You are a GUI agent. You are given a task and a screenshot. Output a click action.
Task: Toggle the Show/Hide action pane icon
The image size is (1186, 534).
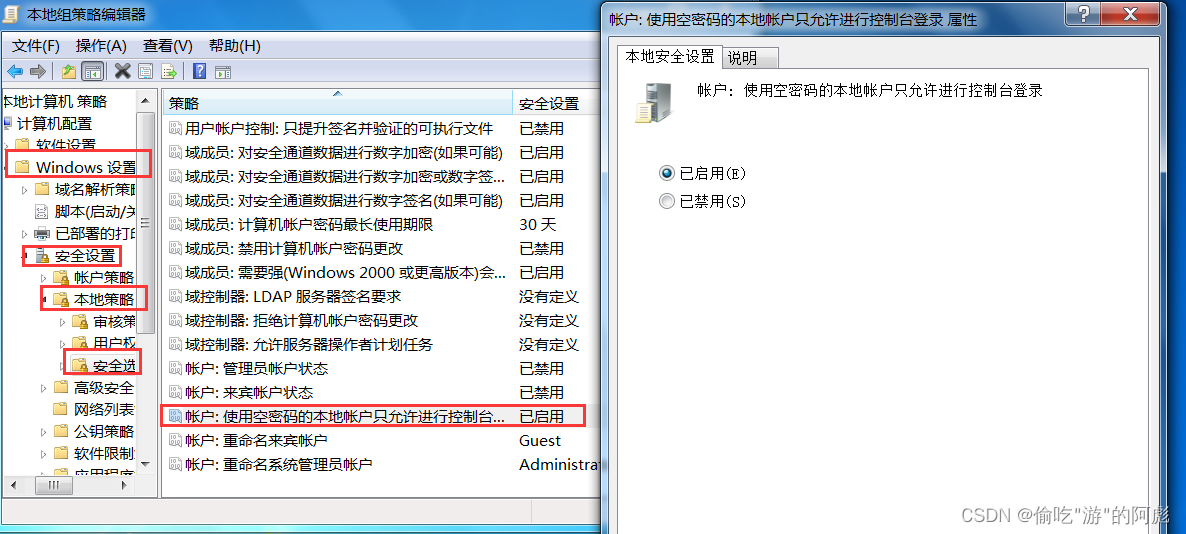(x=222, y=72)
